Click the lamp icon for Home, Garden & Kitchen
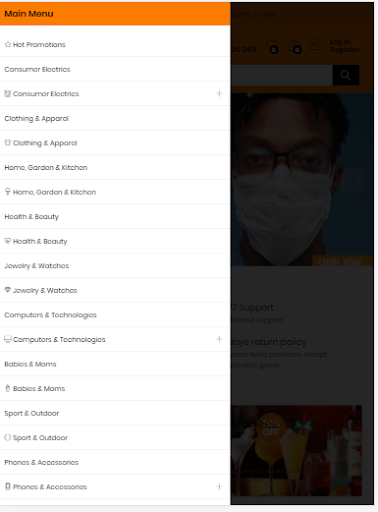The image size is (378, 512). pos(8,192)
